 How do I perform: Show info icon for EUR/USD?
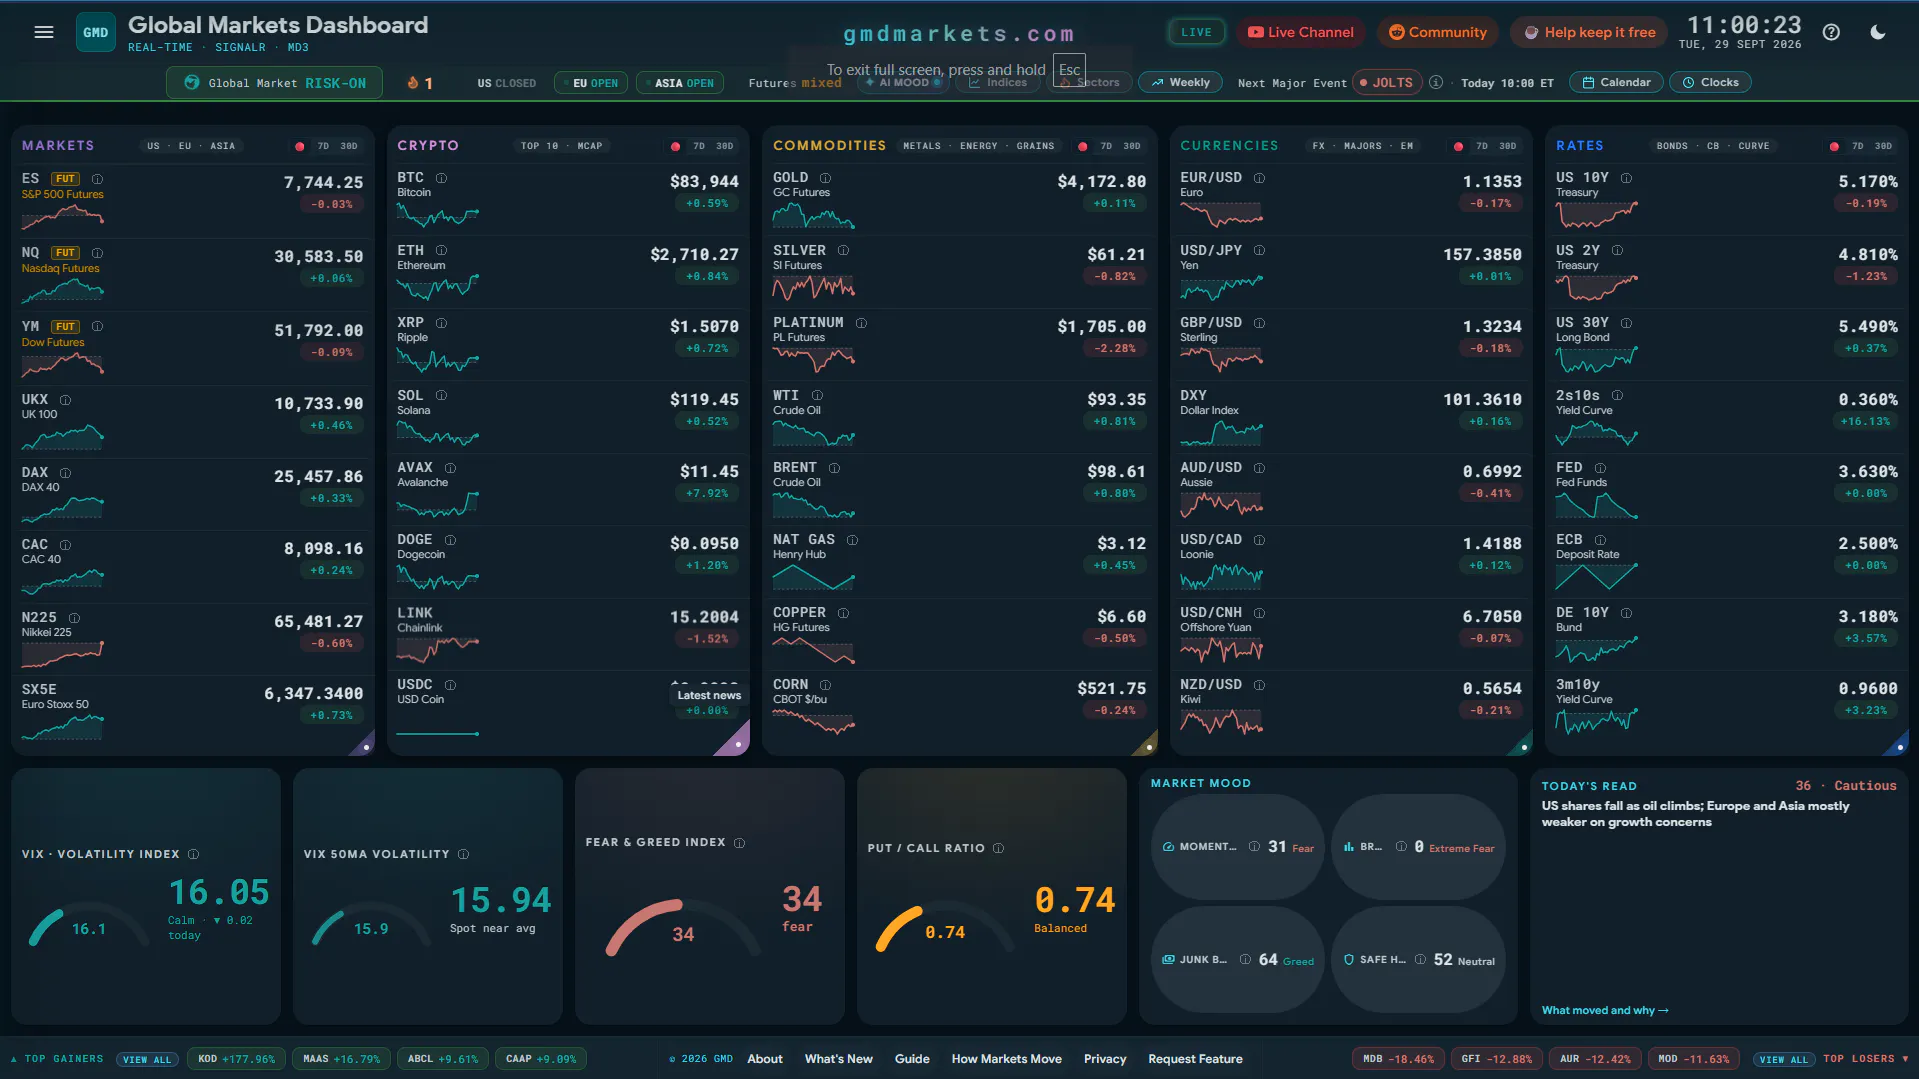pyautogui.click(x=1259, y=178)
